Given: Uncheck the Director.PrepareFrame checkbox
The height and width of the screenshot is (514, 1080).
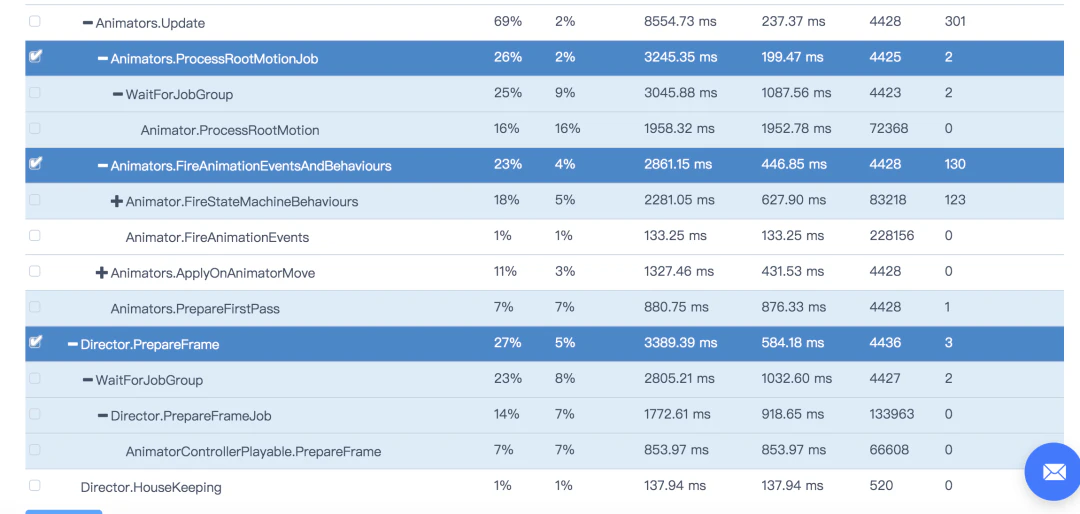Looking at the screenshot, I should point(34,342).
